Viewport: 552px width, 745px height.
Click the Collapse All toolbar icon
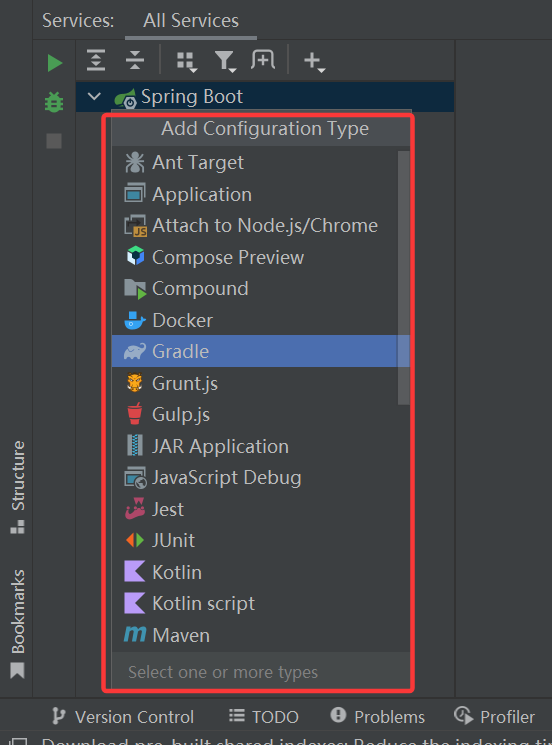click(x=135, y=60)
